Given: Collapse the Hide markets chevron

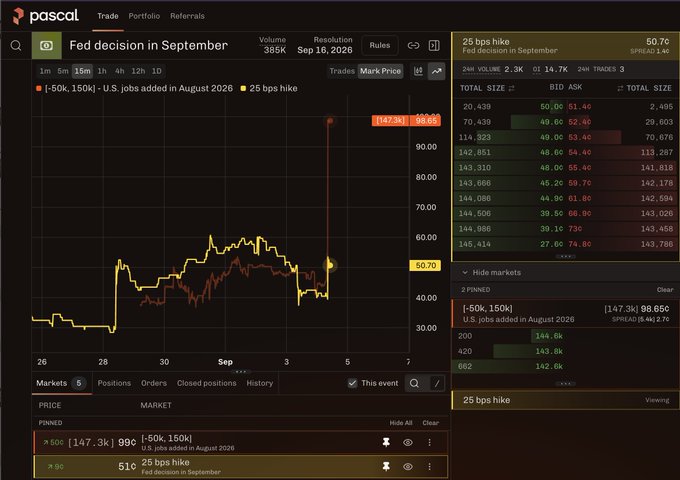Looking at the screenshot, I should 464,272.
